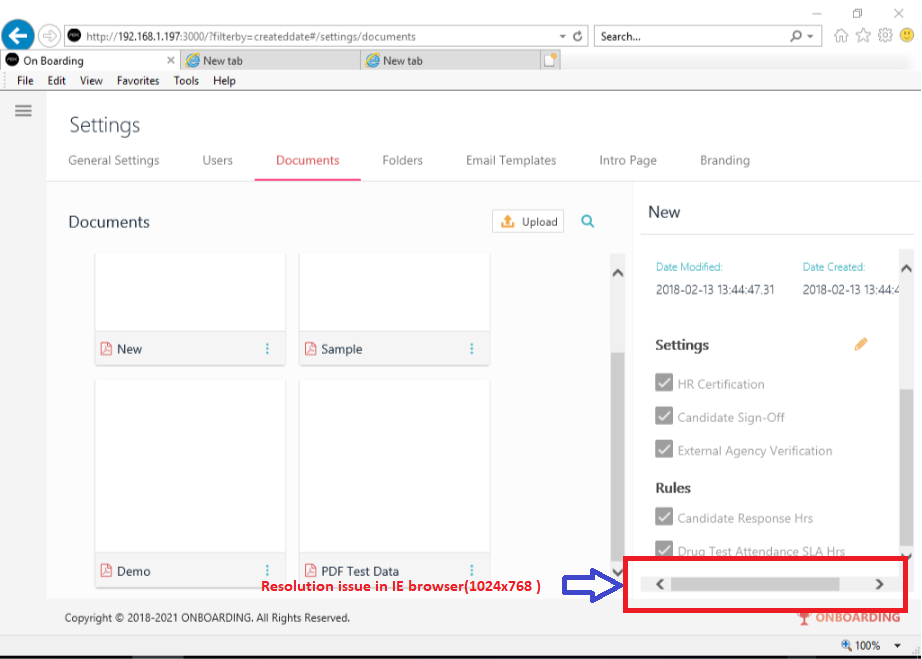Click horizontal scrollbar left arrow
The width and height of the screenshot is (922, 659).
[660, 584]
